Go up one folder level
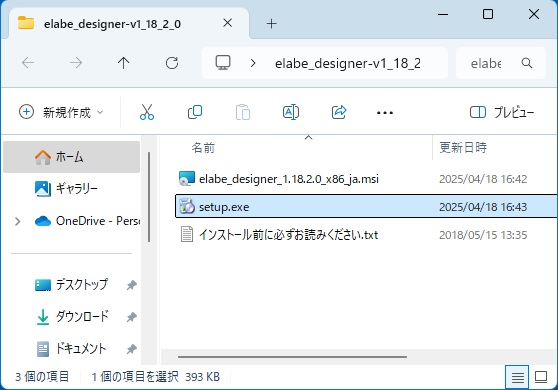Screen dimensions: 558x390 tap(123, 63)
